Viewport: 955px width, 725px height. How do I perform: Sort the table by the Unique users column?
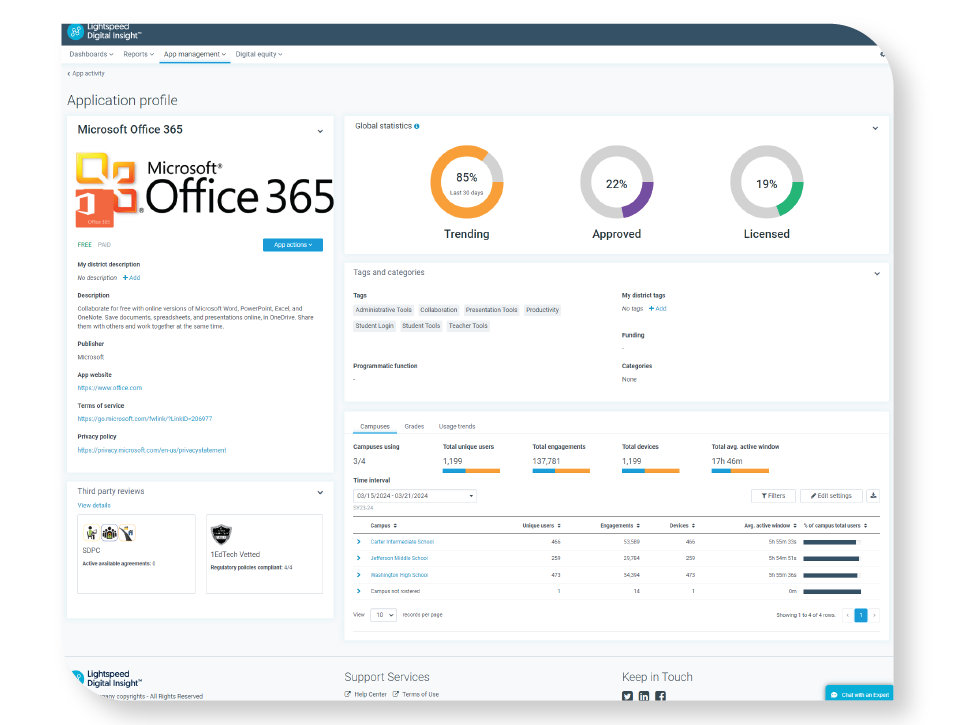541,525
